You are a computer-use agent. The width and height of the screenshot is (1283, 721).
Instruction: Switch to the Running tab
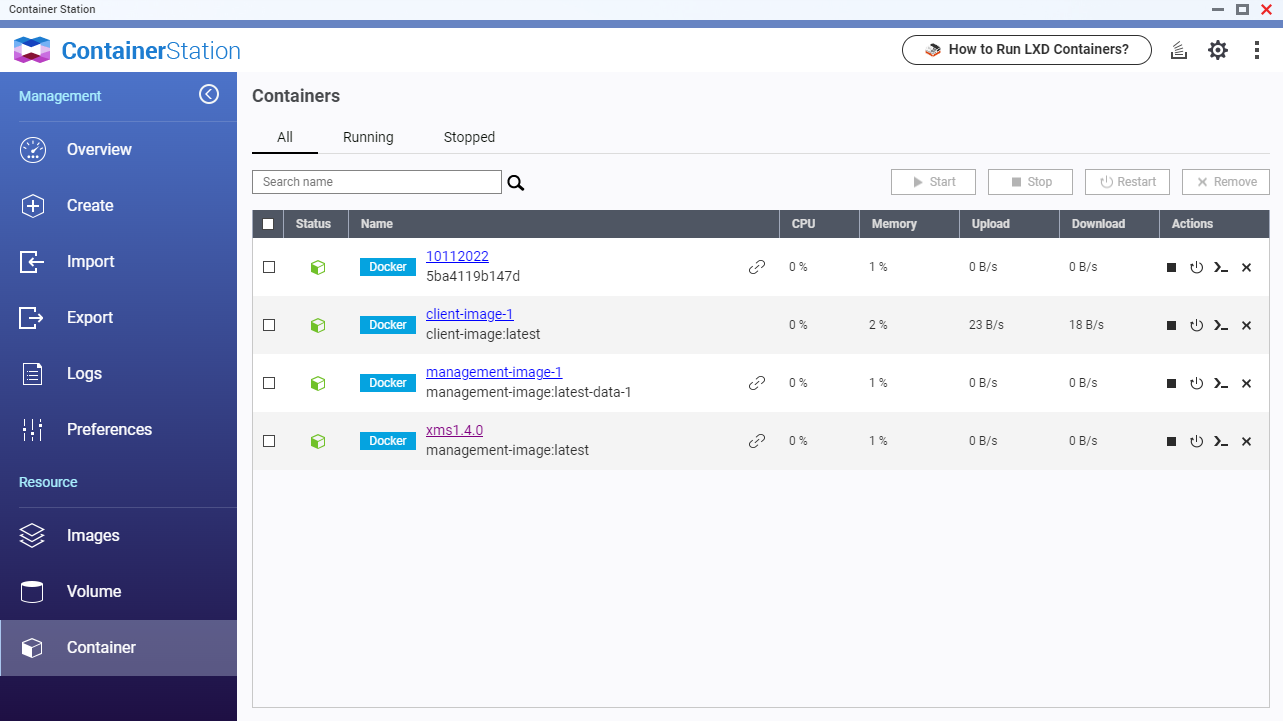click(368, 137)
